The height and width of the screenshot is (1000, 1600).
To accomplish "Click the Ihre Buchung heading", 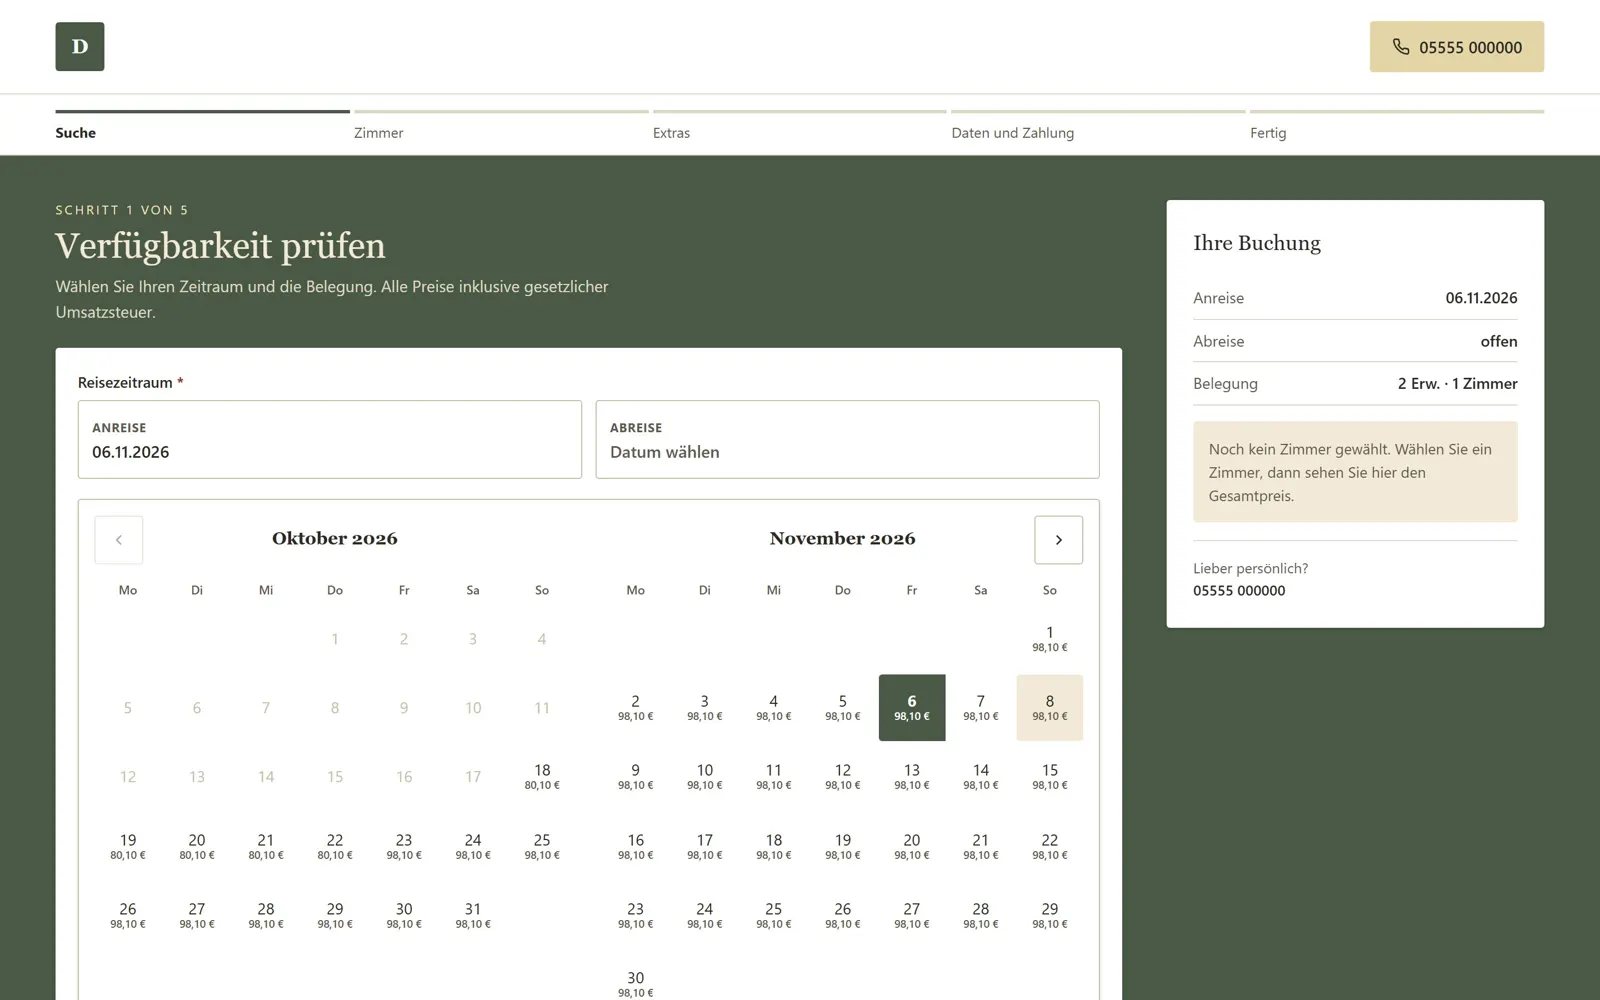I will [x=1257, y=243].
